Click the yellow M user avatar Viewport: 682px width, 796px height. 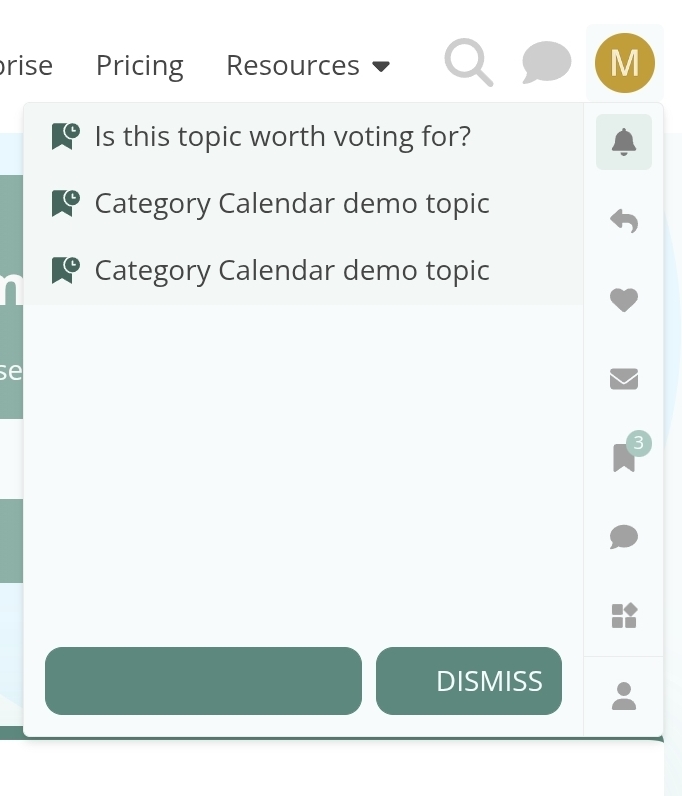pyautogui.click(x=624, y=63)
